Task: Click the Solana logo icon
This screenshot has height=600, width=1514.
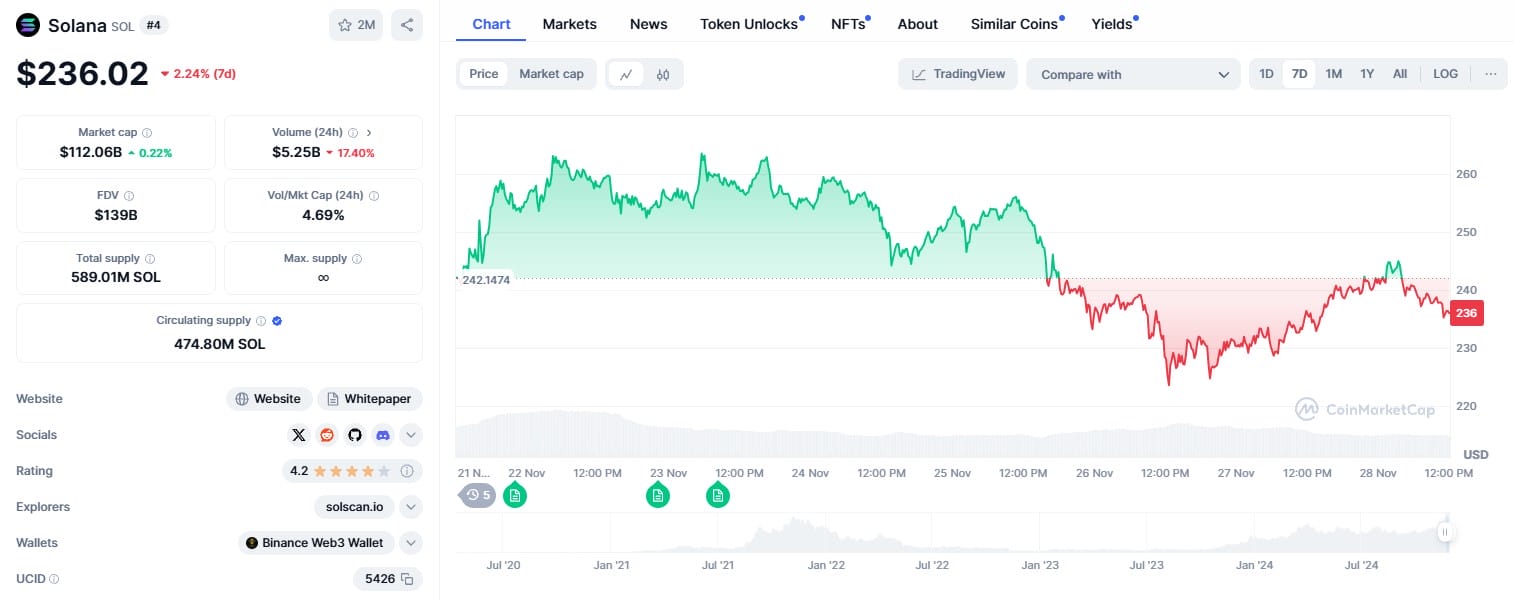Action: 29,25
